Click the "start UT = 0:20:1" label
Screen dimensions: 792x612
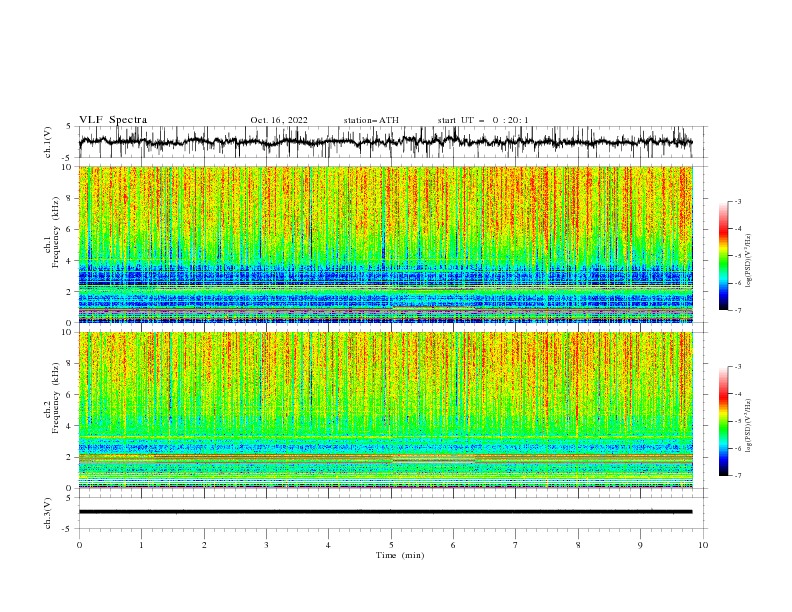click(x=483, y=120)
